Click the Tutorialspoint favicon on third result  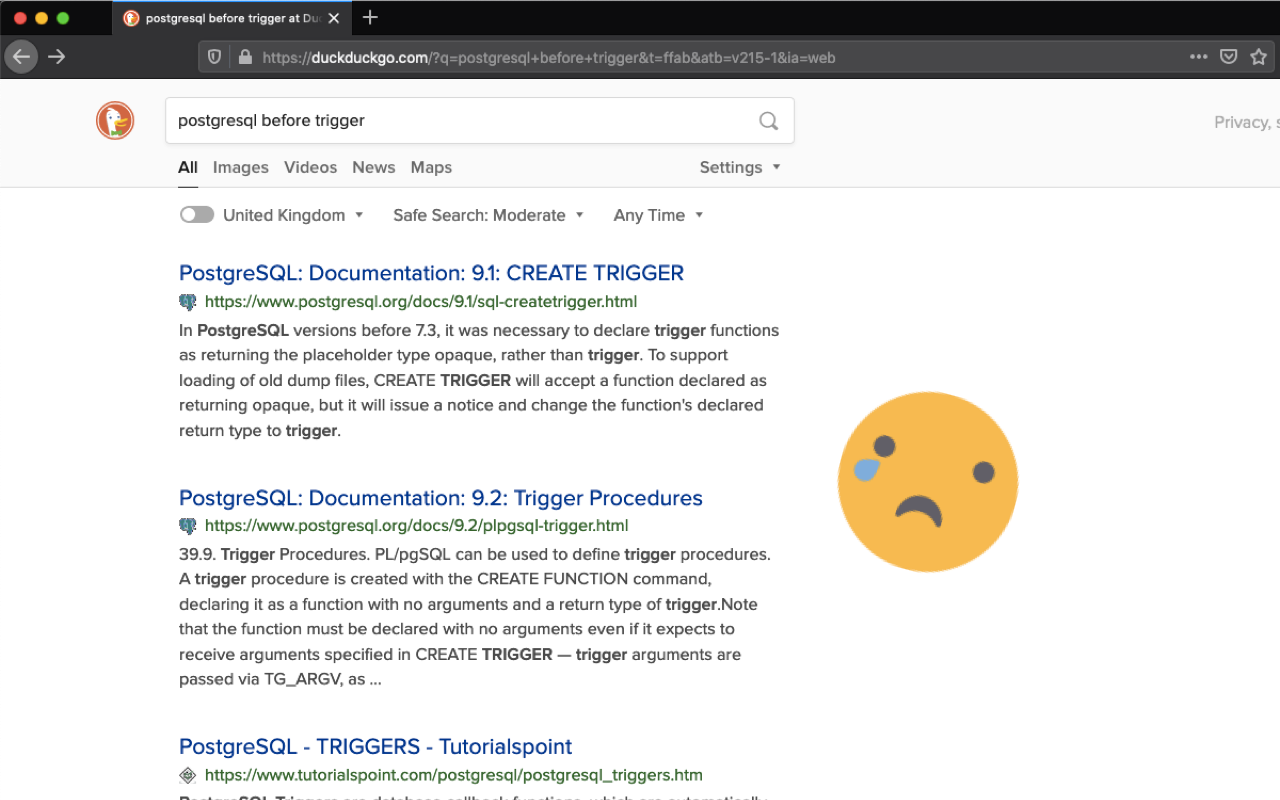coord(188,775)
